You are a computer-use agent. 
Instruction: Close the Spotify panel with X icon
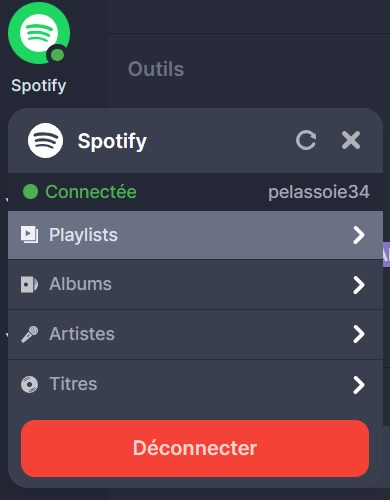pyautogui.click(x=351, y=140)
